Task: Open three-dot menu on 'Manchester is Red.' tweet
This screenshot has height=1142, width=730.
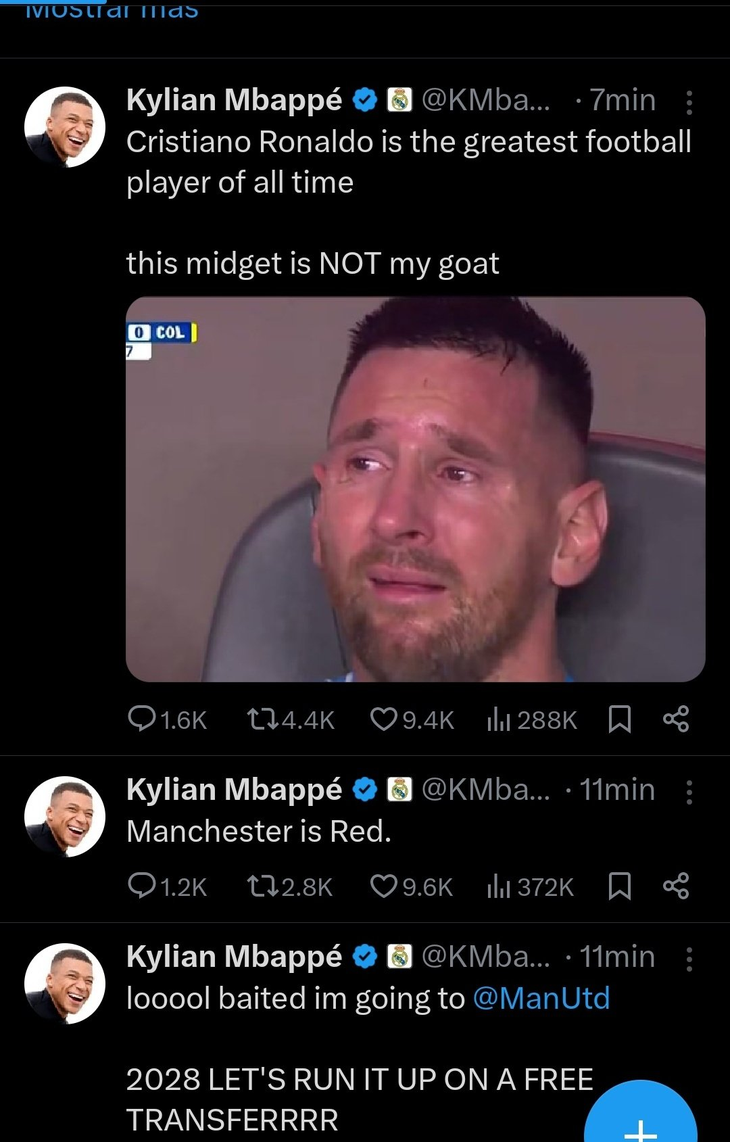Action: 688,792
